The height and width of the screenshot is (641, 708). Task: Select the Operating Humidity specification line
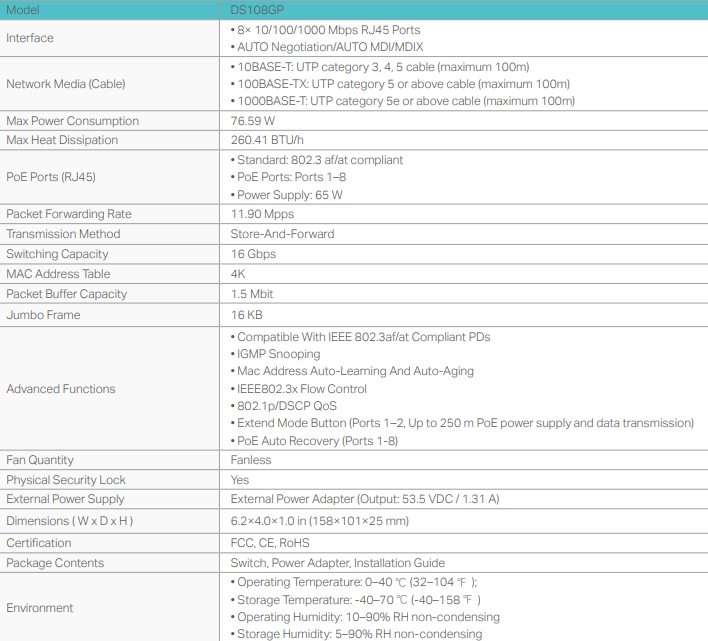click(365, 617)
